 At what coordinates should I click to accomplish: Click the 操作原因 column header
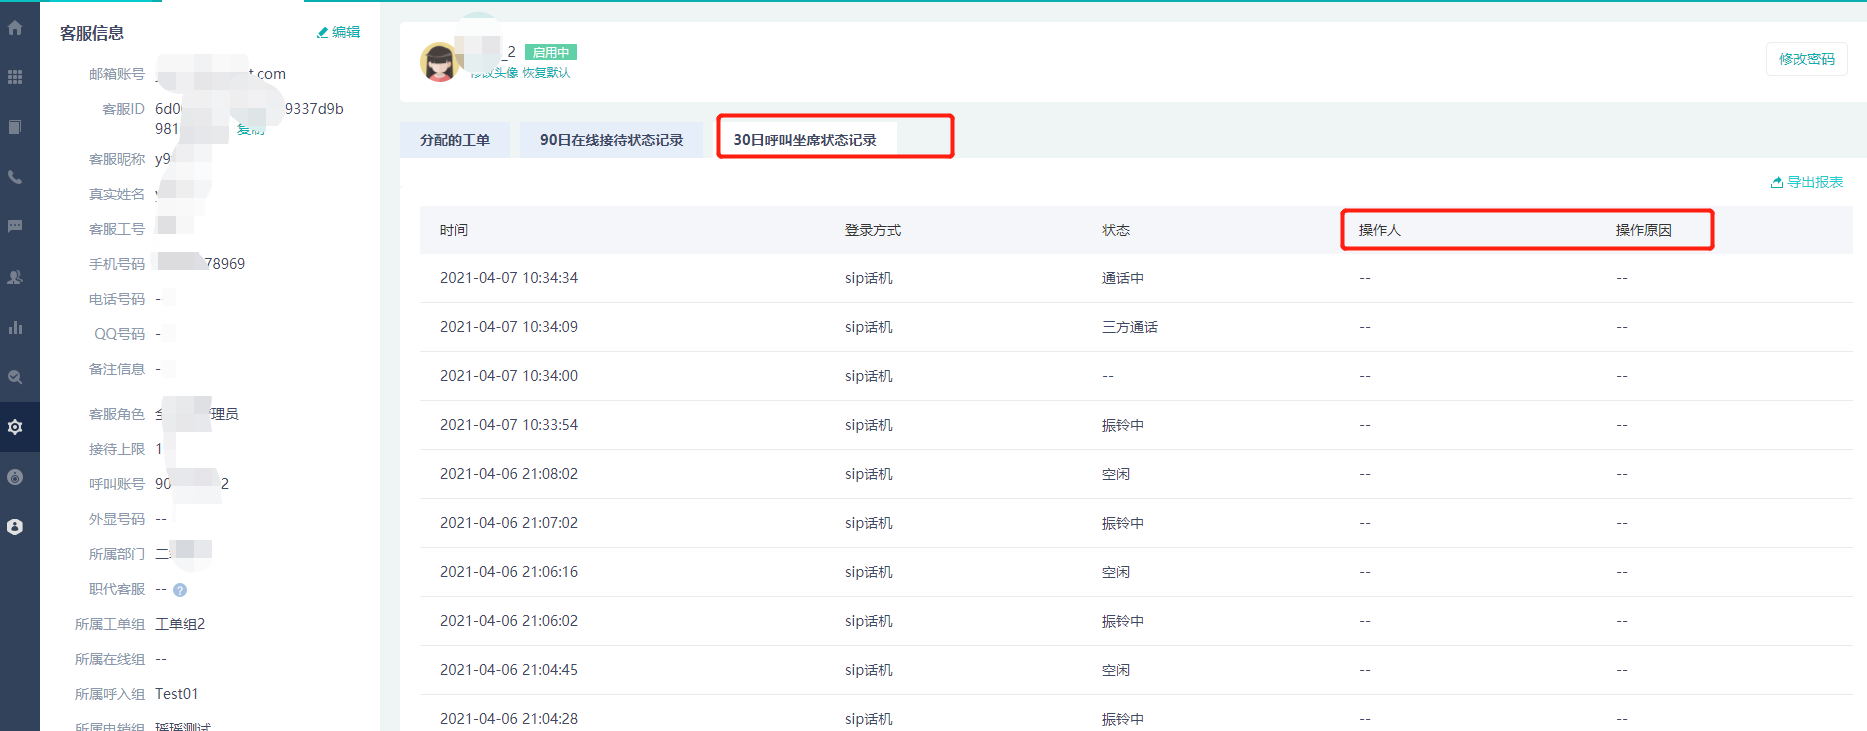tap(1644, 230)
